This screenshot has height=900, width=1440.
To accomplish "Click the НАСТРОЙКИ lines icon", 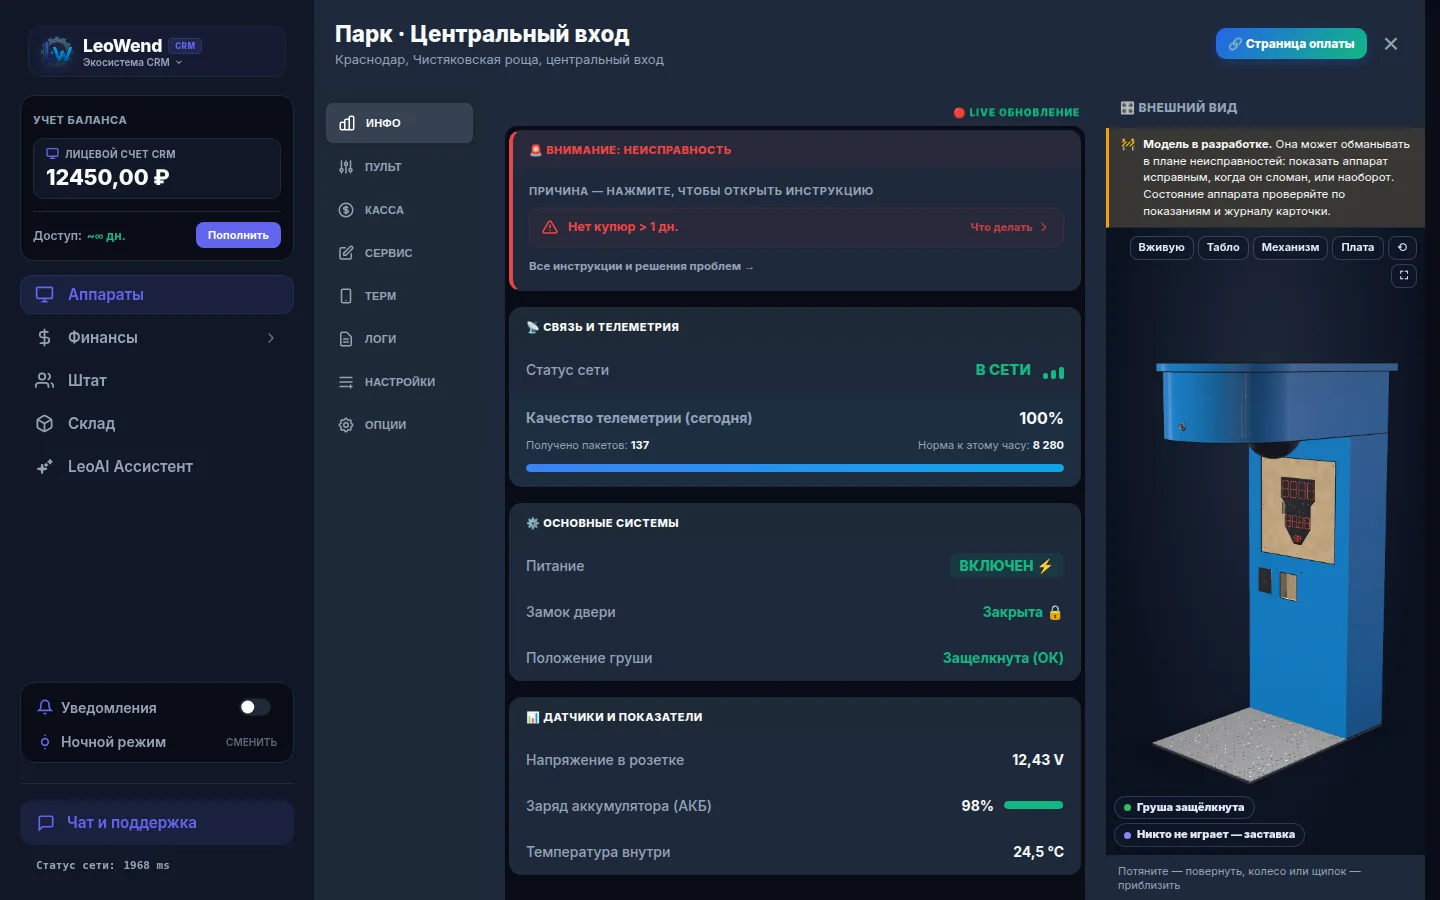I will [x=346, y=382].
